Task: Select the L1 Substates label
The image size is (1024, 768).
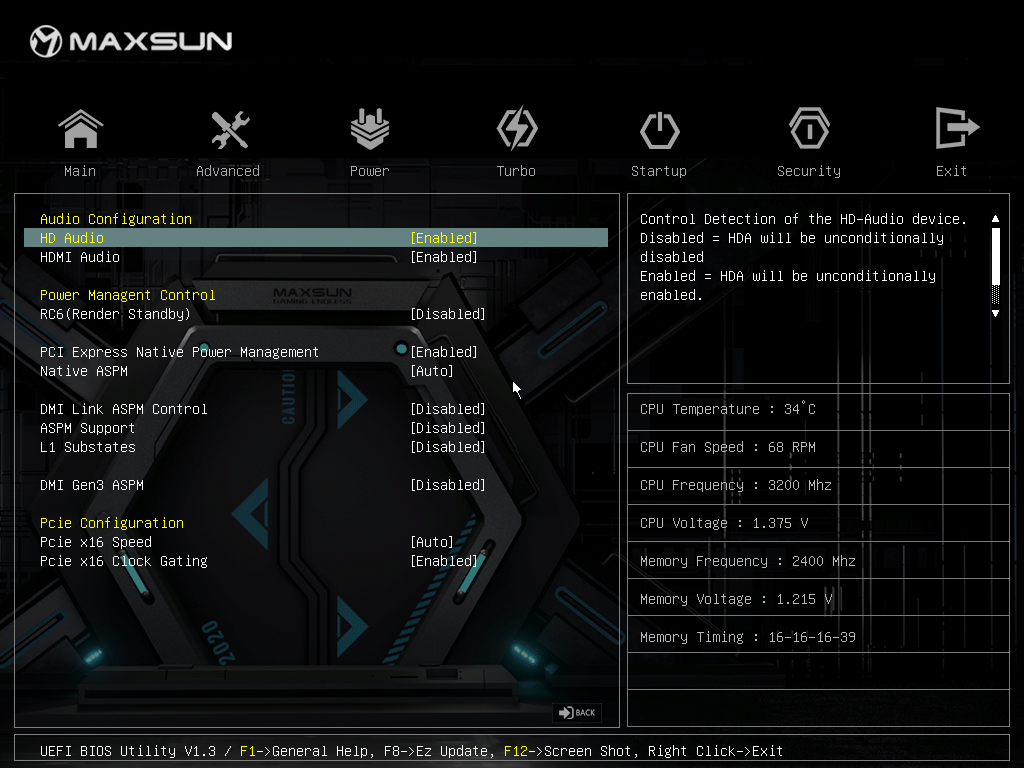Action: tap(88, 447)
